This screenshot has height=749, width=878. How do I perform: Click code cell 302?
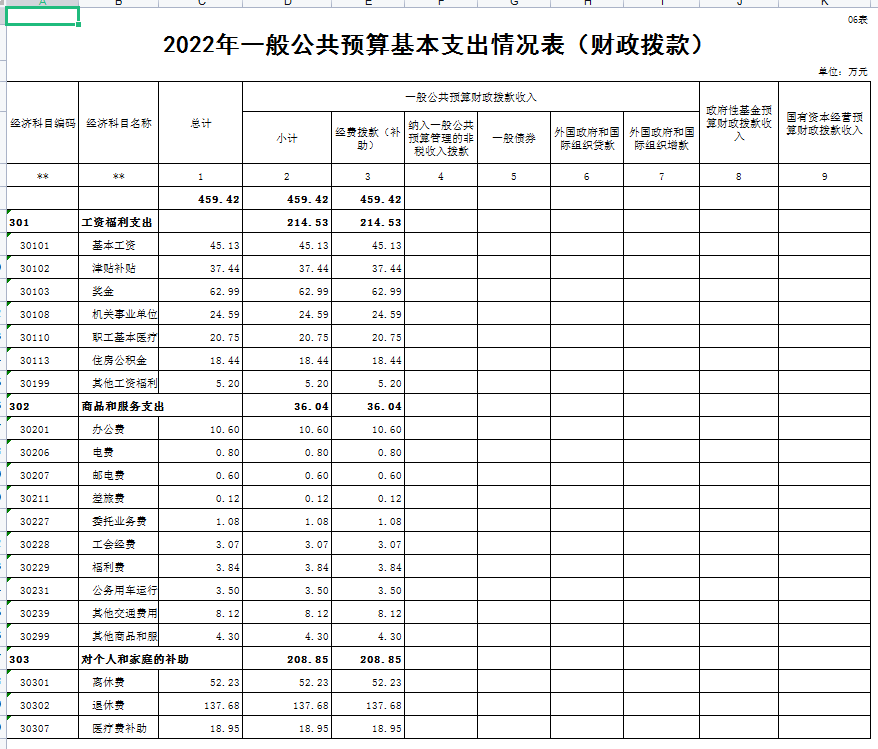pos(43,406)
